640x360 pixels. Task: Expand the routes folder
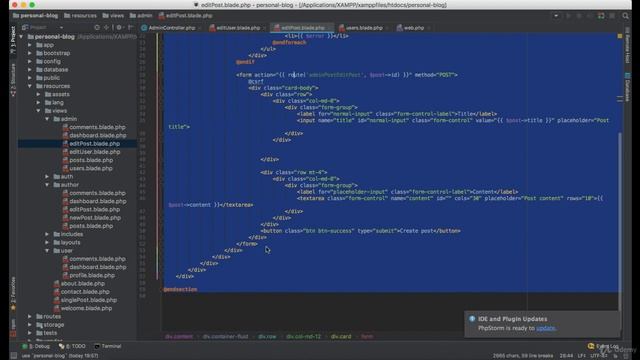coord(30,316)
